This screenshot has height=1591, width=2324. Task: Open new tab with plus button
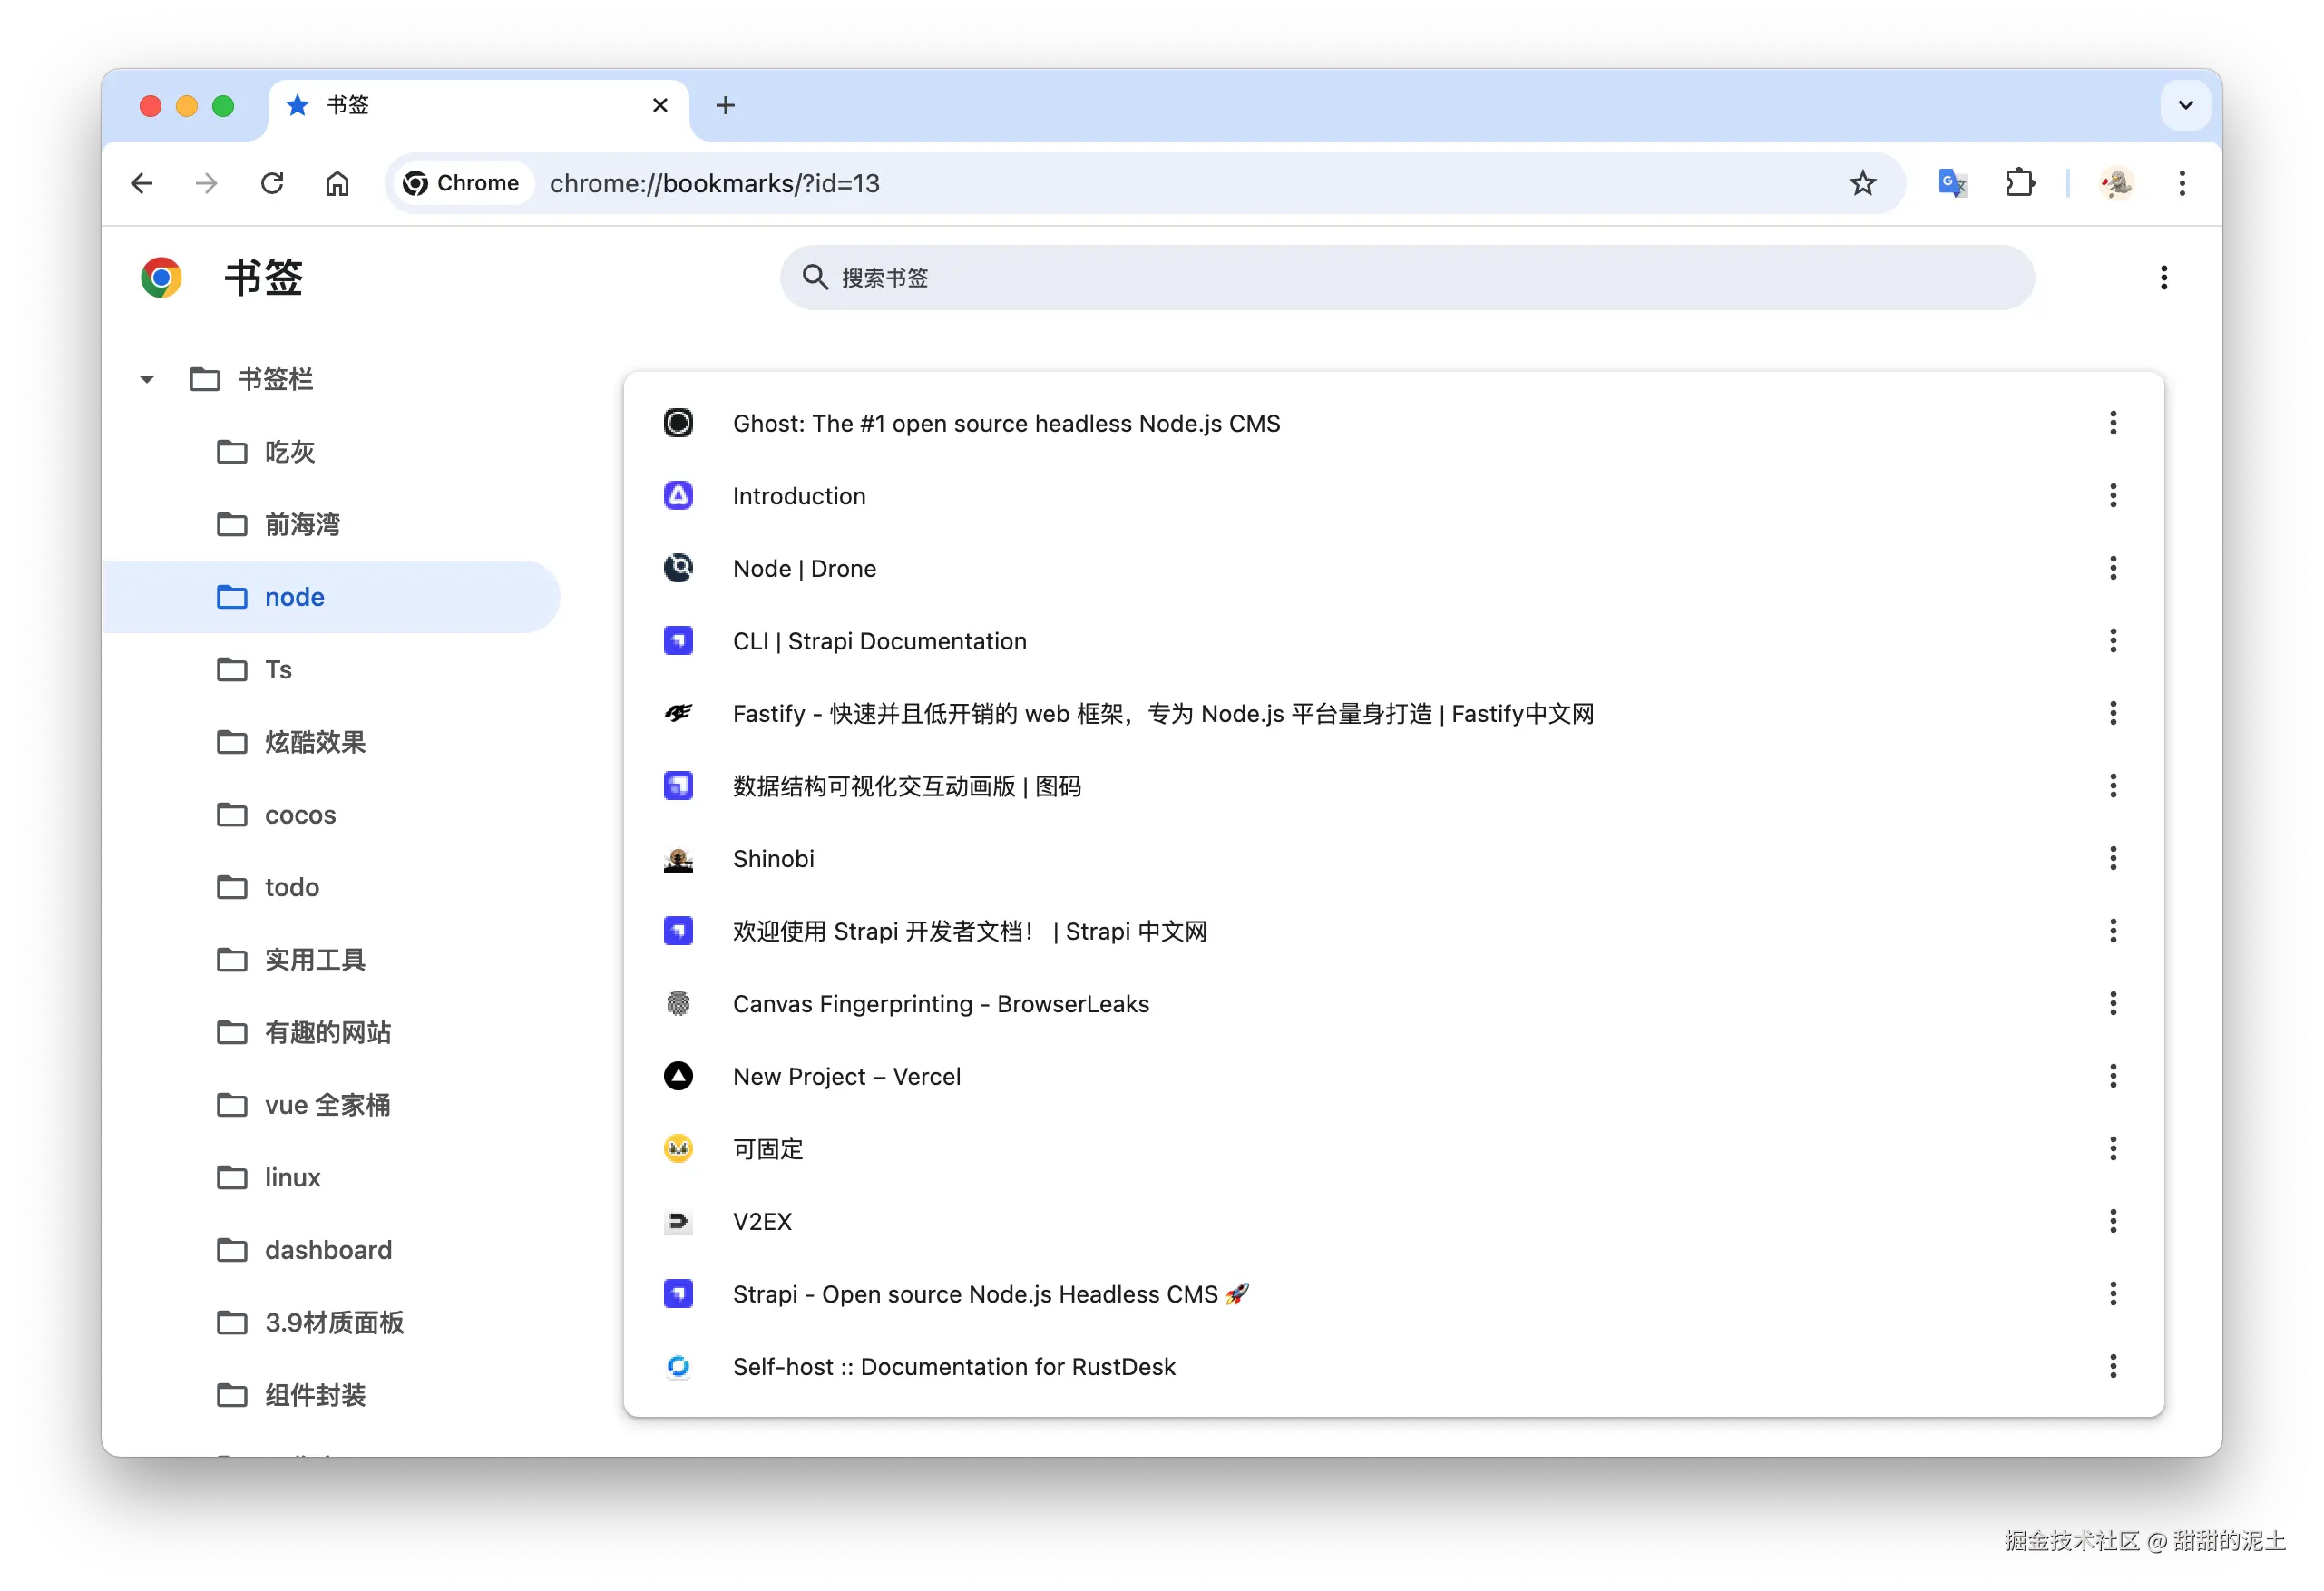(x=725, y=105)
